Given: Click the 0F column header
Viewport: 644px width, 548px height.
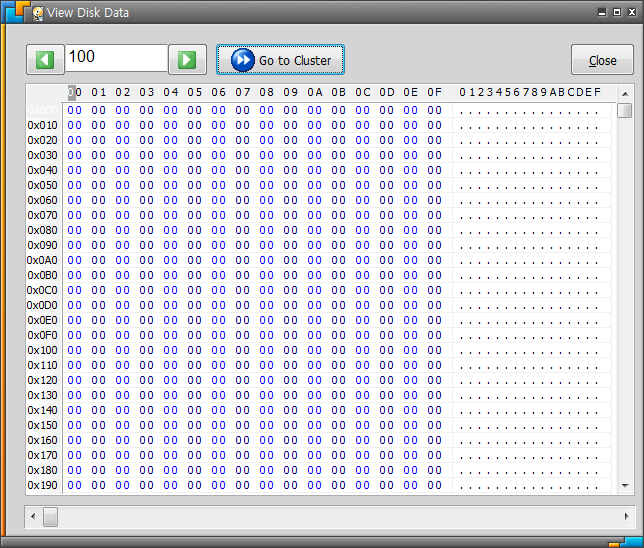Looking at the screenshot, I should tap(434, 92).
